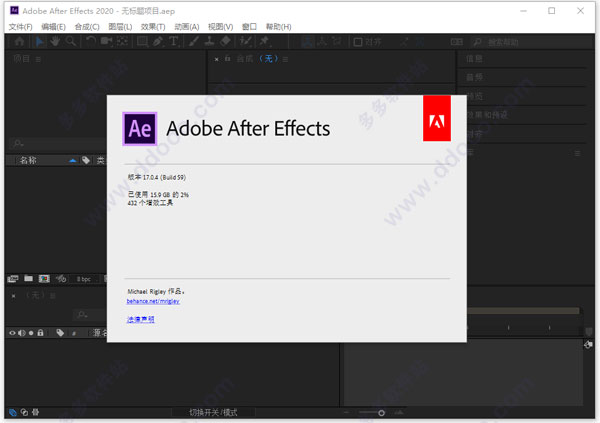600x423 pixels.
Task: Click the Interpret Footage icon in project panel
Action: point(13,279)
